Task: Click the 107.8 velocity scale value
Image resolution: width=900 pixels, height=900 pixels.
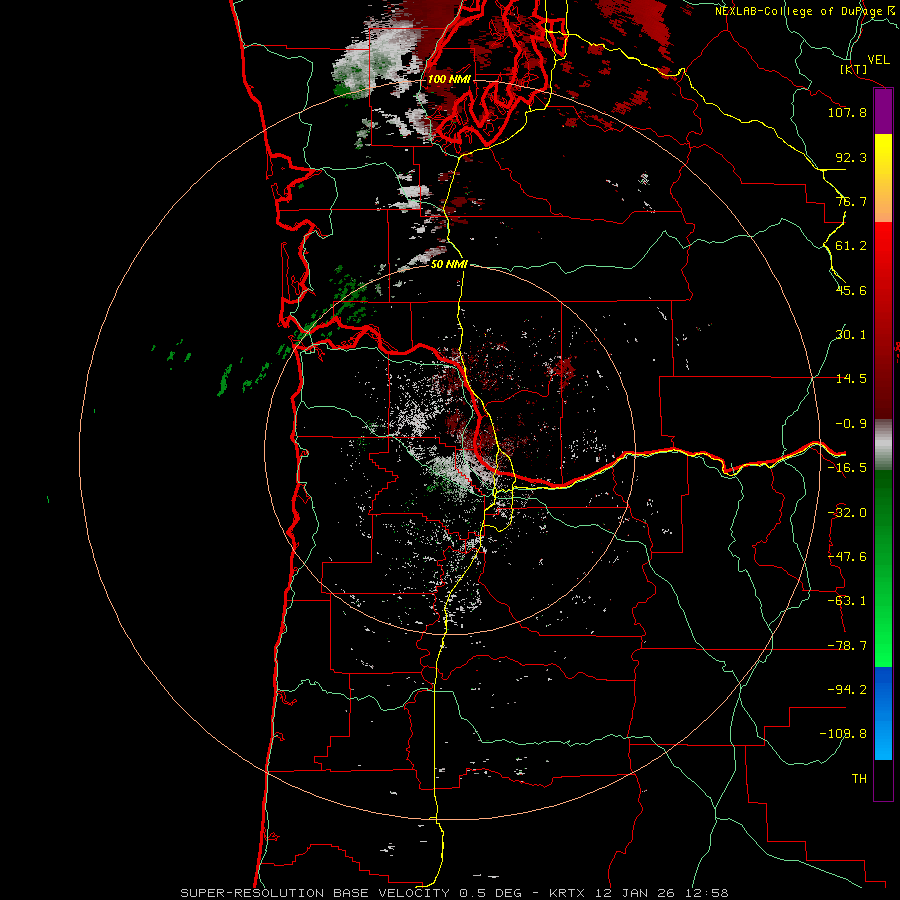Action: pos(847,112)
